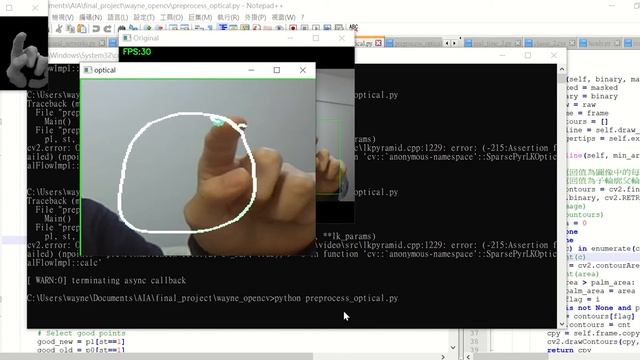This screenshot has height=360, width=640.
Task: Click the '# Select good points' comment
Action: 81,333
